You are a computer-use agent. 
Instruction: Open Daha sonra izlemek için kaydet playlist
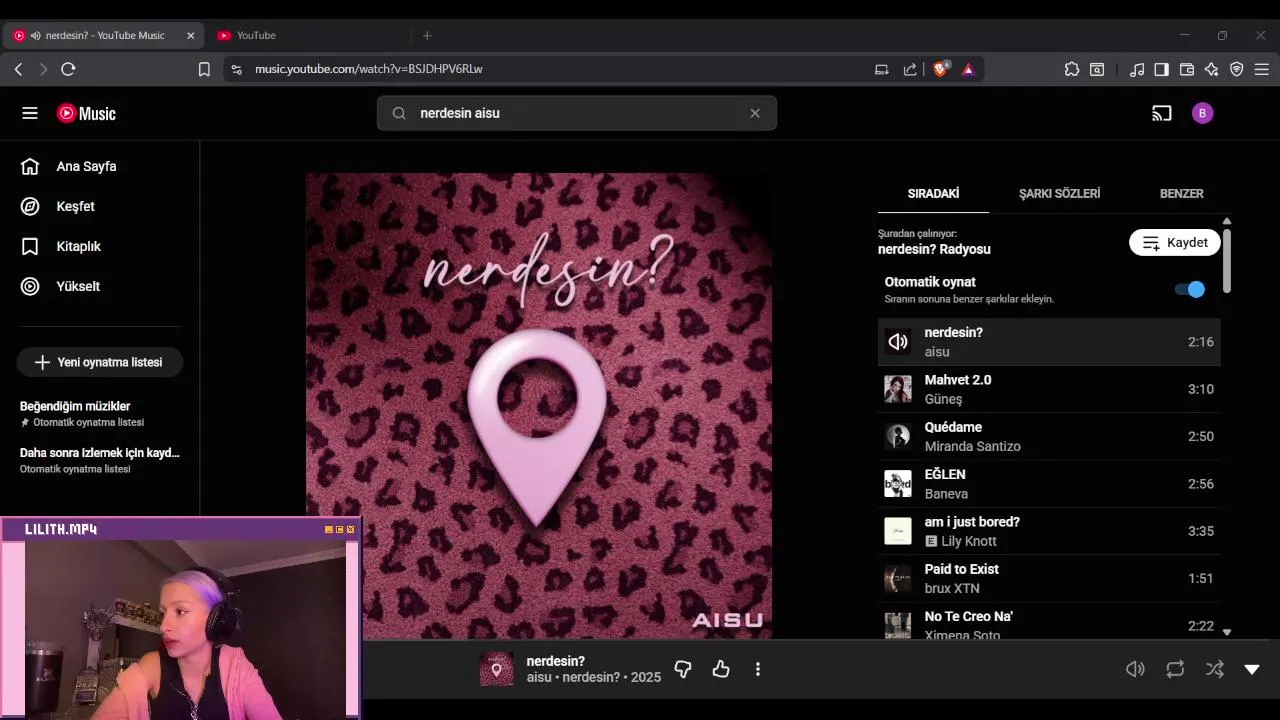[x=99, y=460]
